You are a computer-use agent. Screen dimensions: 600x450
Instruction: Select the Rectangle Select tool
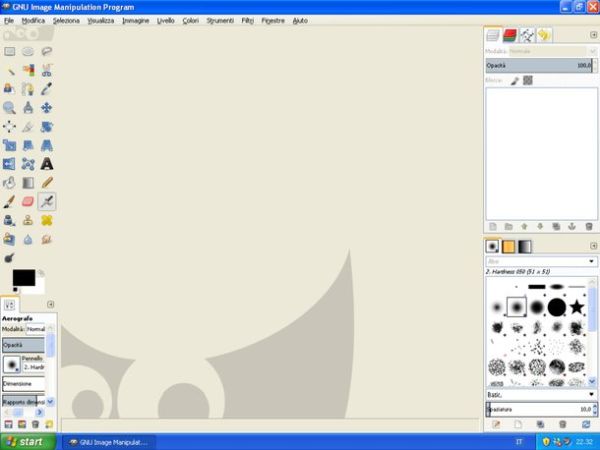click(x=10, y=51)
